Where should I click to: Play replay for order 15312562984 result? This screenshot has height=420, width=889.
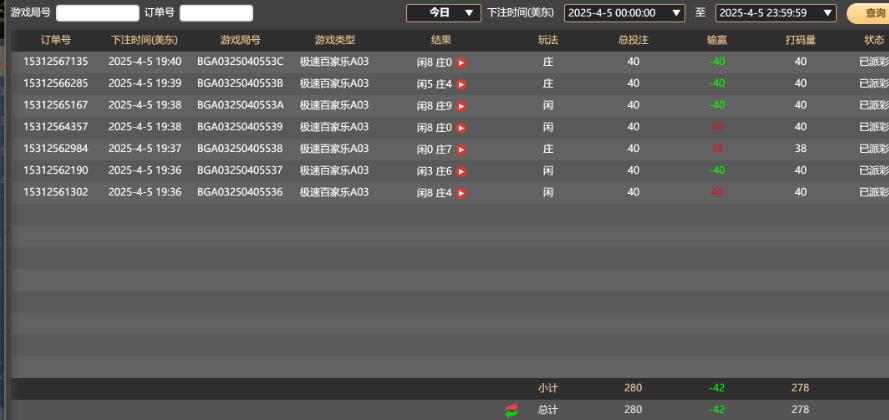pos(461,150)
